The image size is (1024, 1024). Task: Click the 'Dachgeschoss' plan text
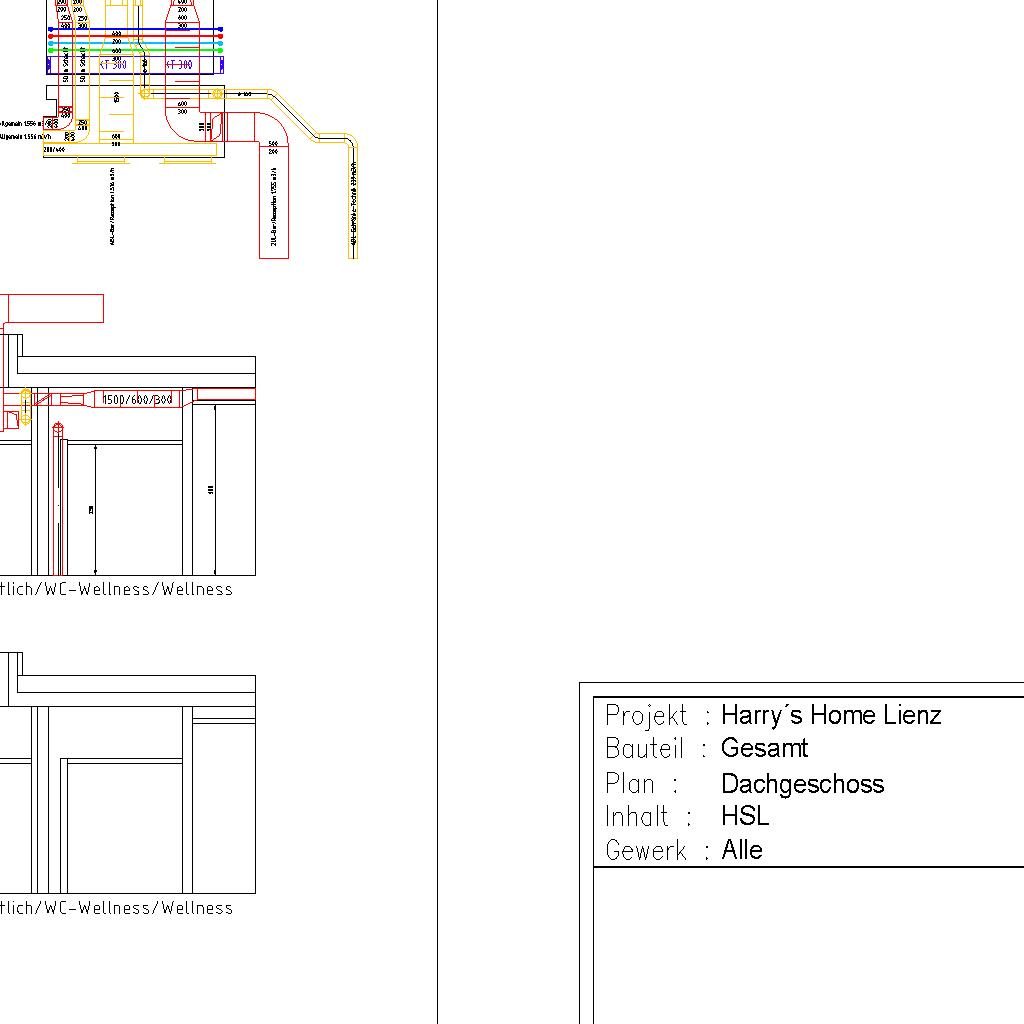coord(802,783)
